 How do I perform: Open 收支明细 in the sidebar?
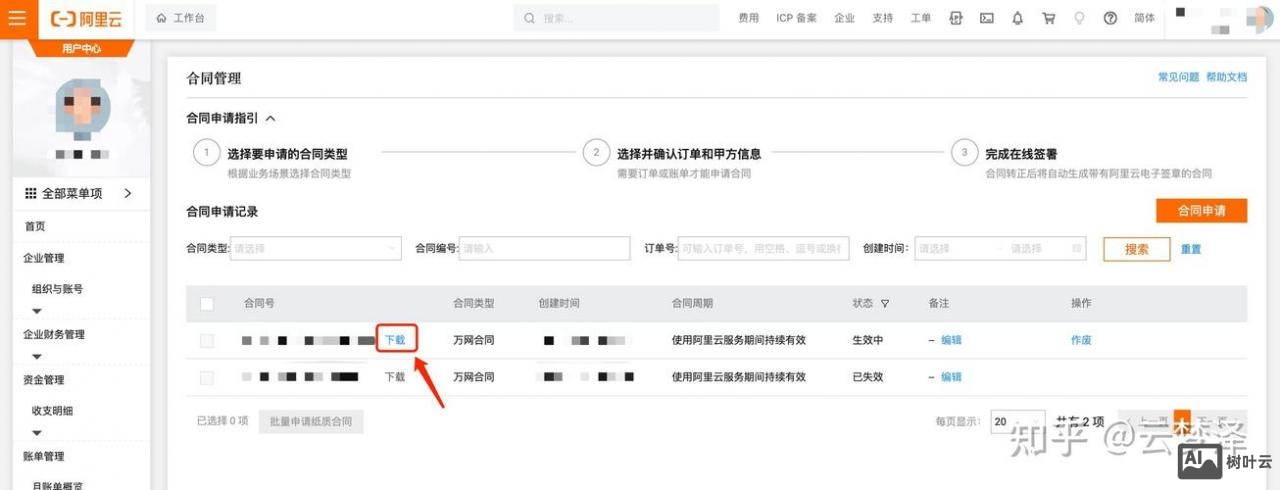coord(53,411)
